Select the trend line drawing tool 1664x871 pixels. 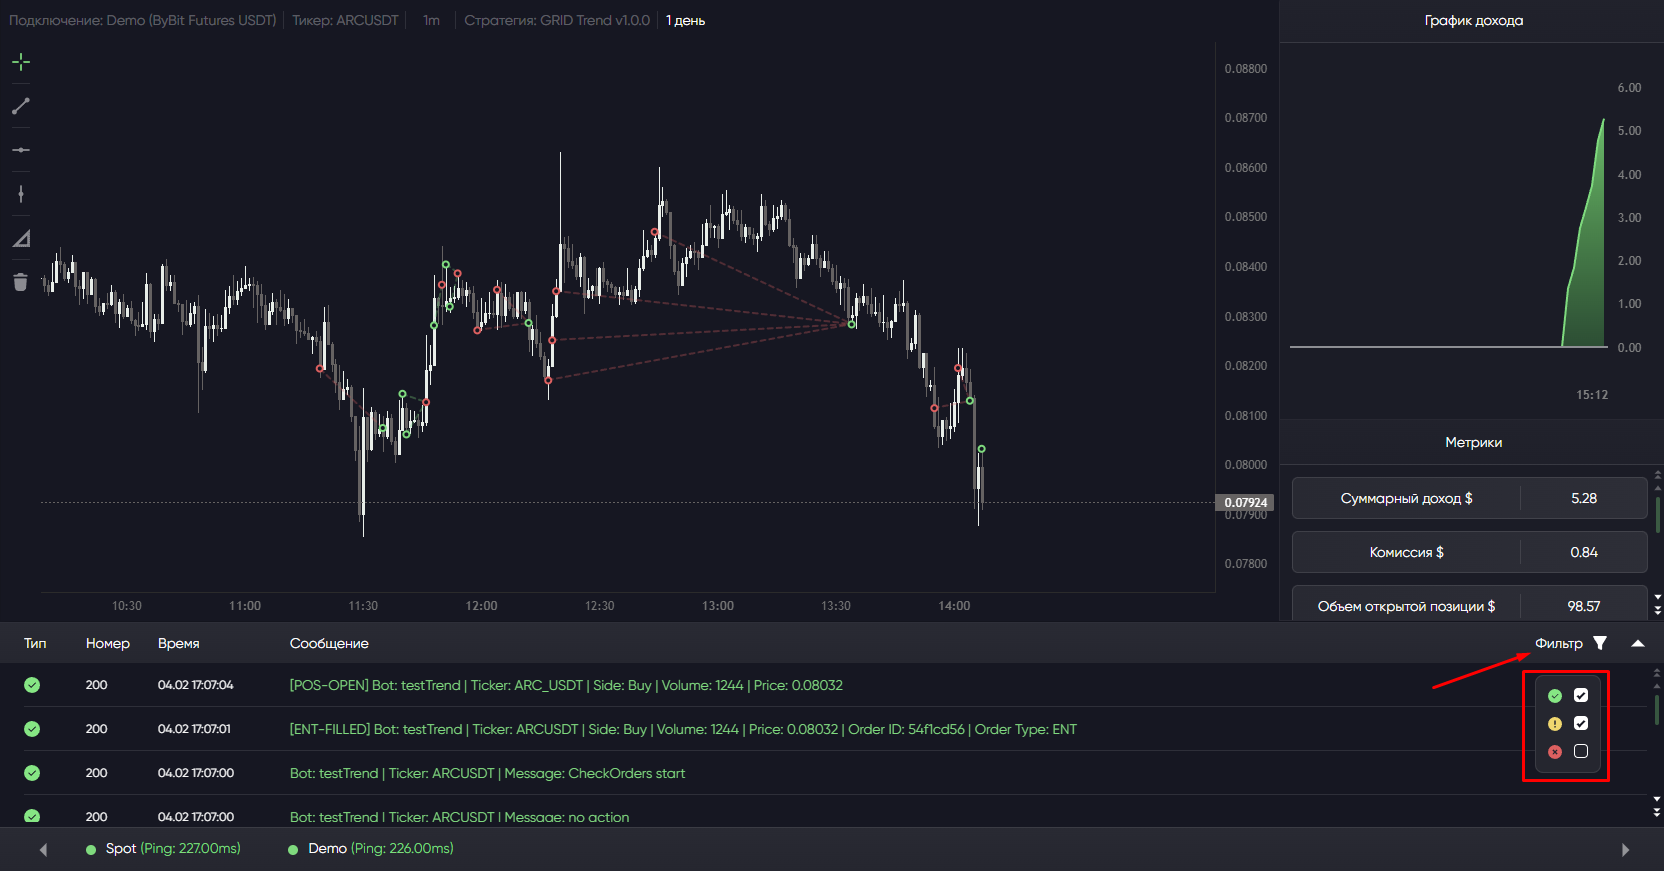click(21, 106)
